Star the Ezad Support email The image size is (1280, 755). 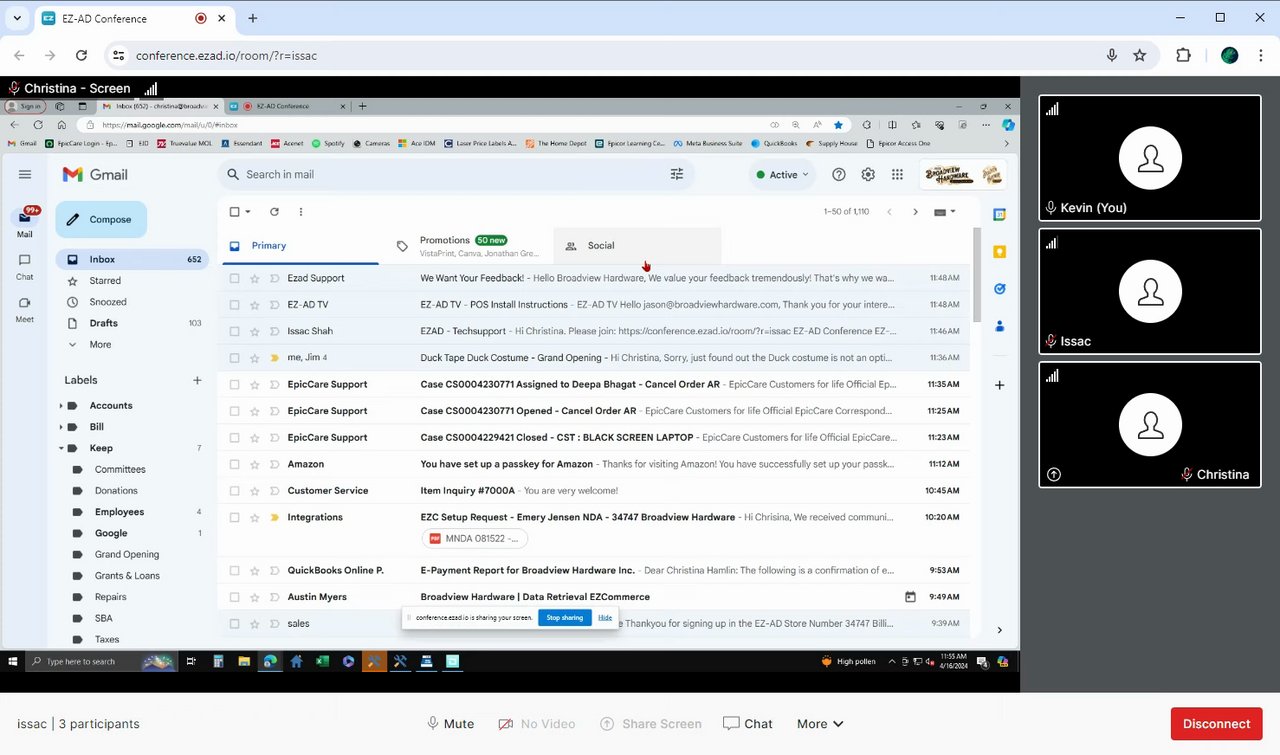pyautogui.click(x=255, y=278)
